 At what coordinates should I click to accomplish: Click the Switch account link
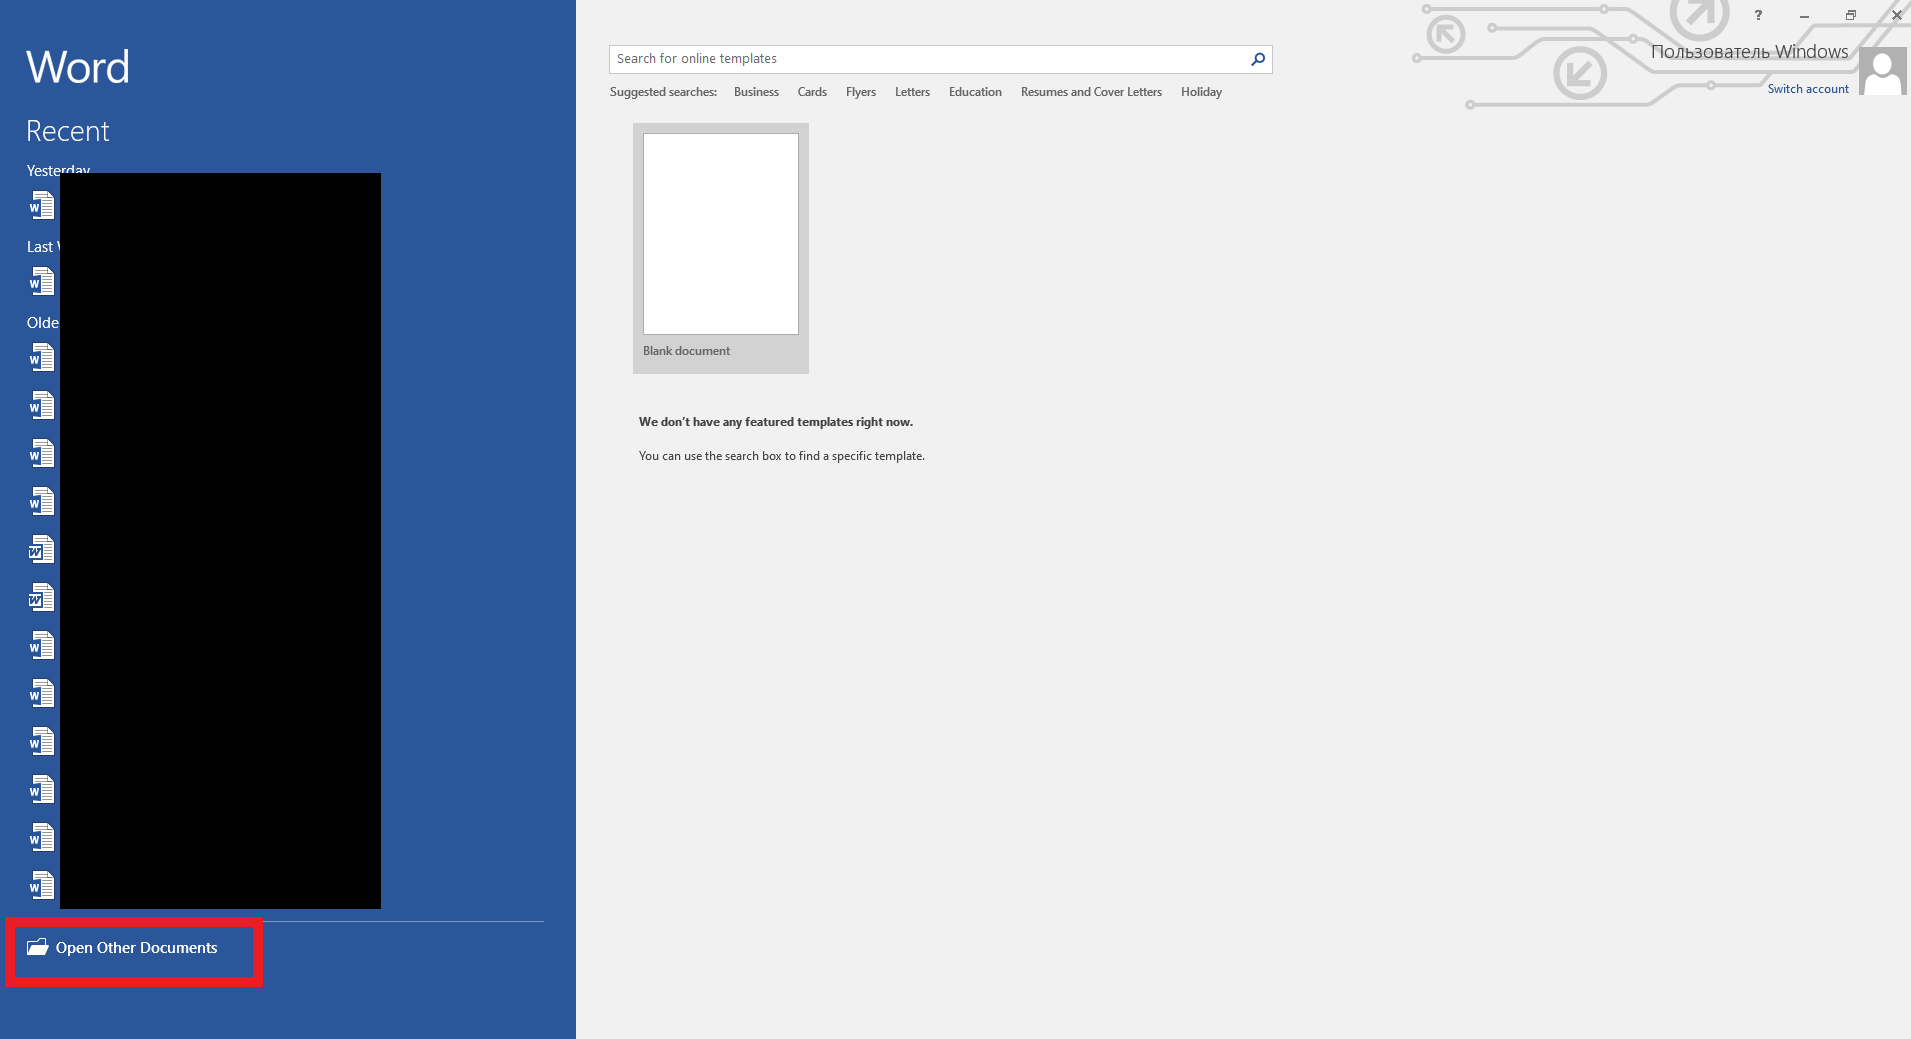1808,89
